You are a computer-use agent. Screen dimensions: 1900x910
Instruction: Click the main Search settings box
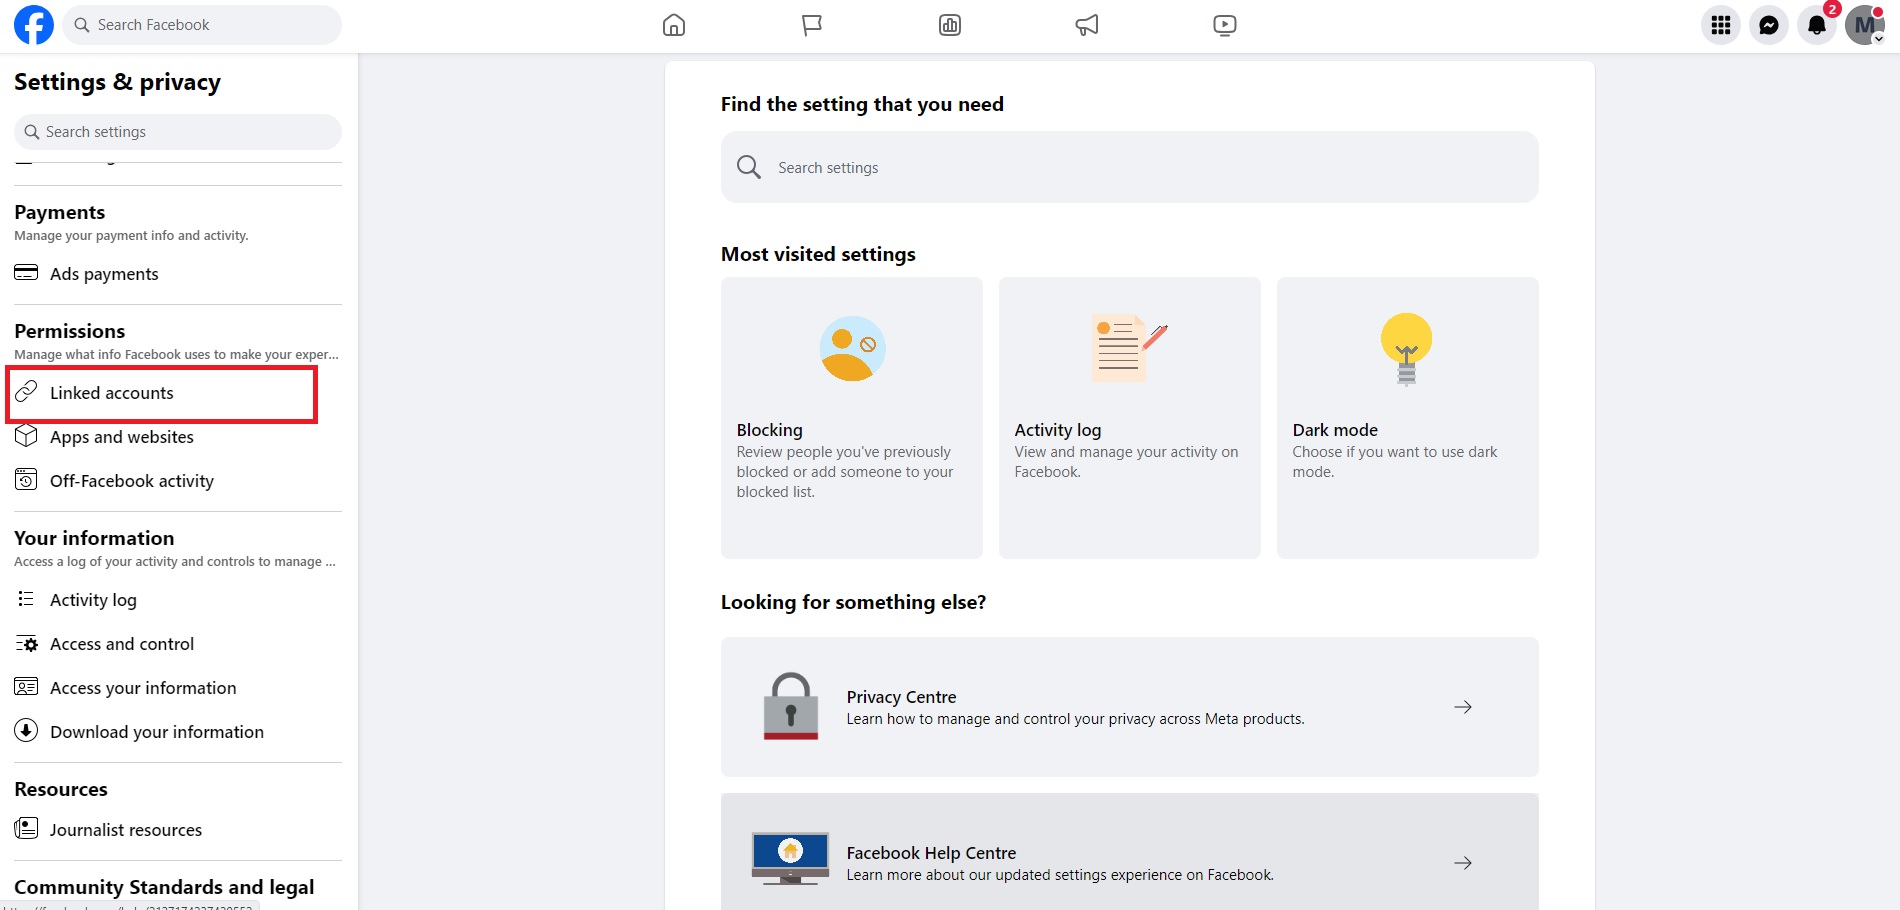point(1129,167)
